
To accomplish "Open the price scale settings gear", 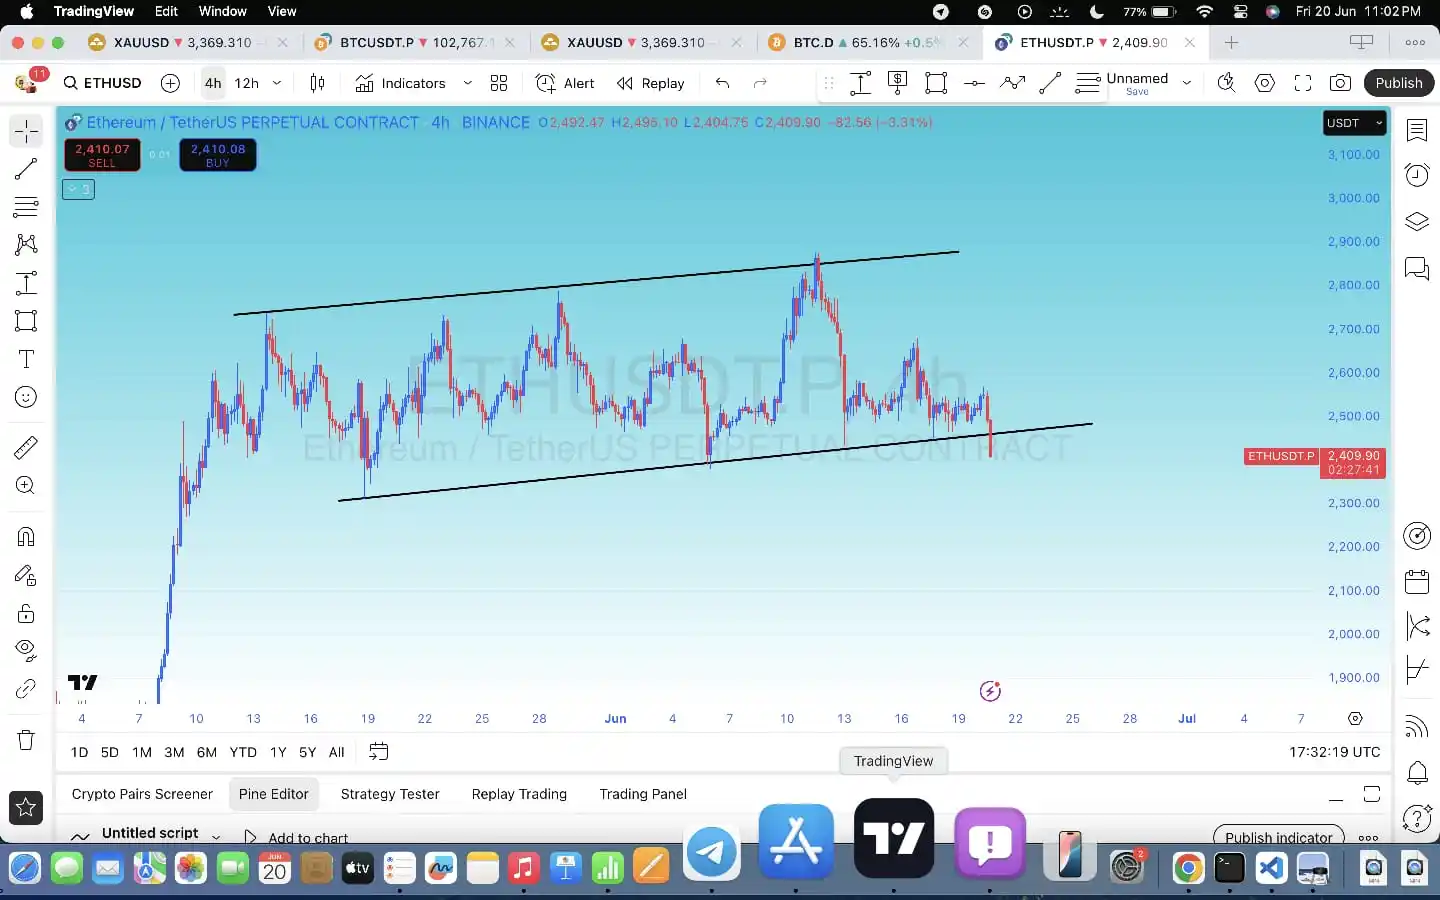I will [1355, 718].
